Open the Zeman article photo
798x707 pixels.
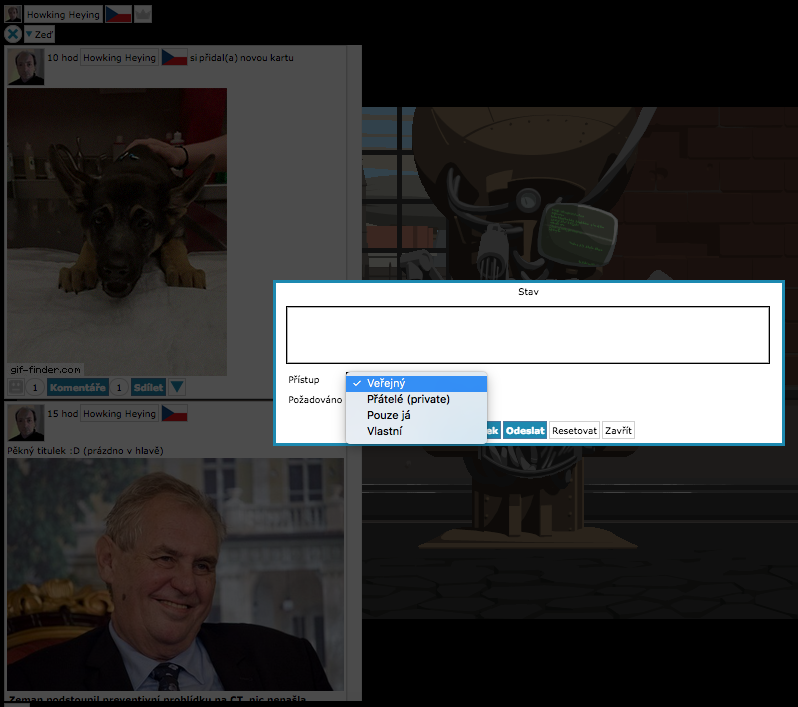[x=176, y=574]
